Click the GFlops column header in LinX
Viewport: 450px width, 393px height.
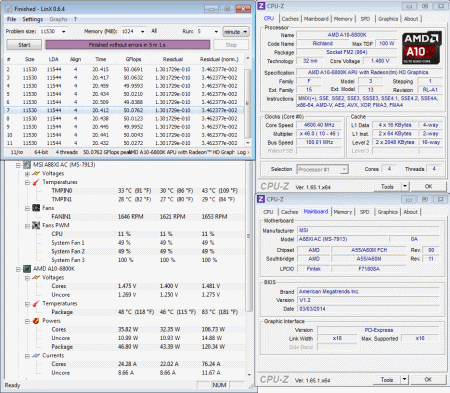134,59
